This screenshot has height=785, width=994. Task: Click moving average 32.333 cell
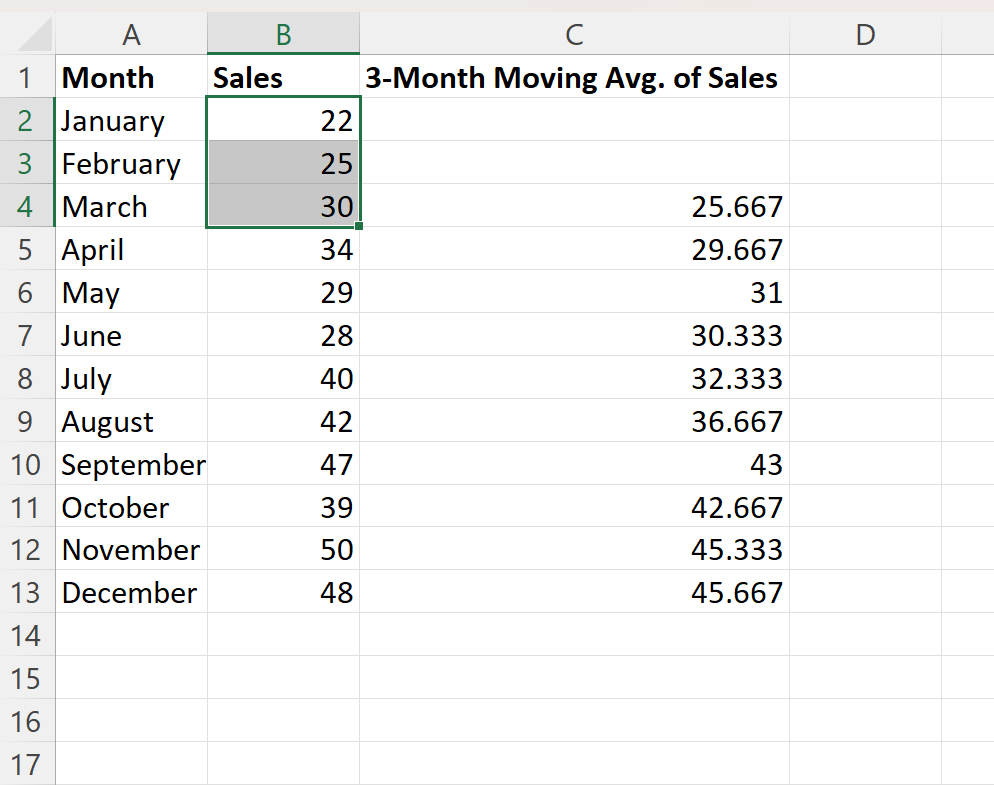[574, 379]
